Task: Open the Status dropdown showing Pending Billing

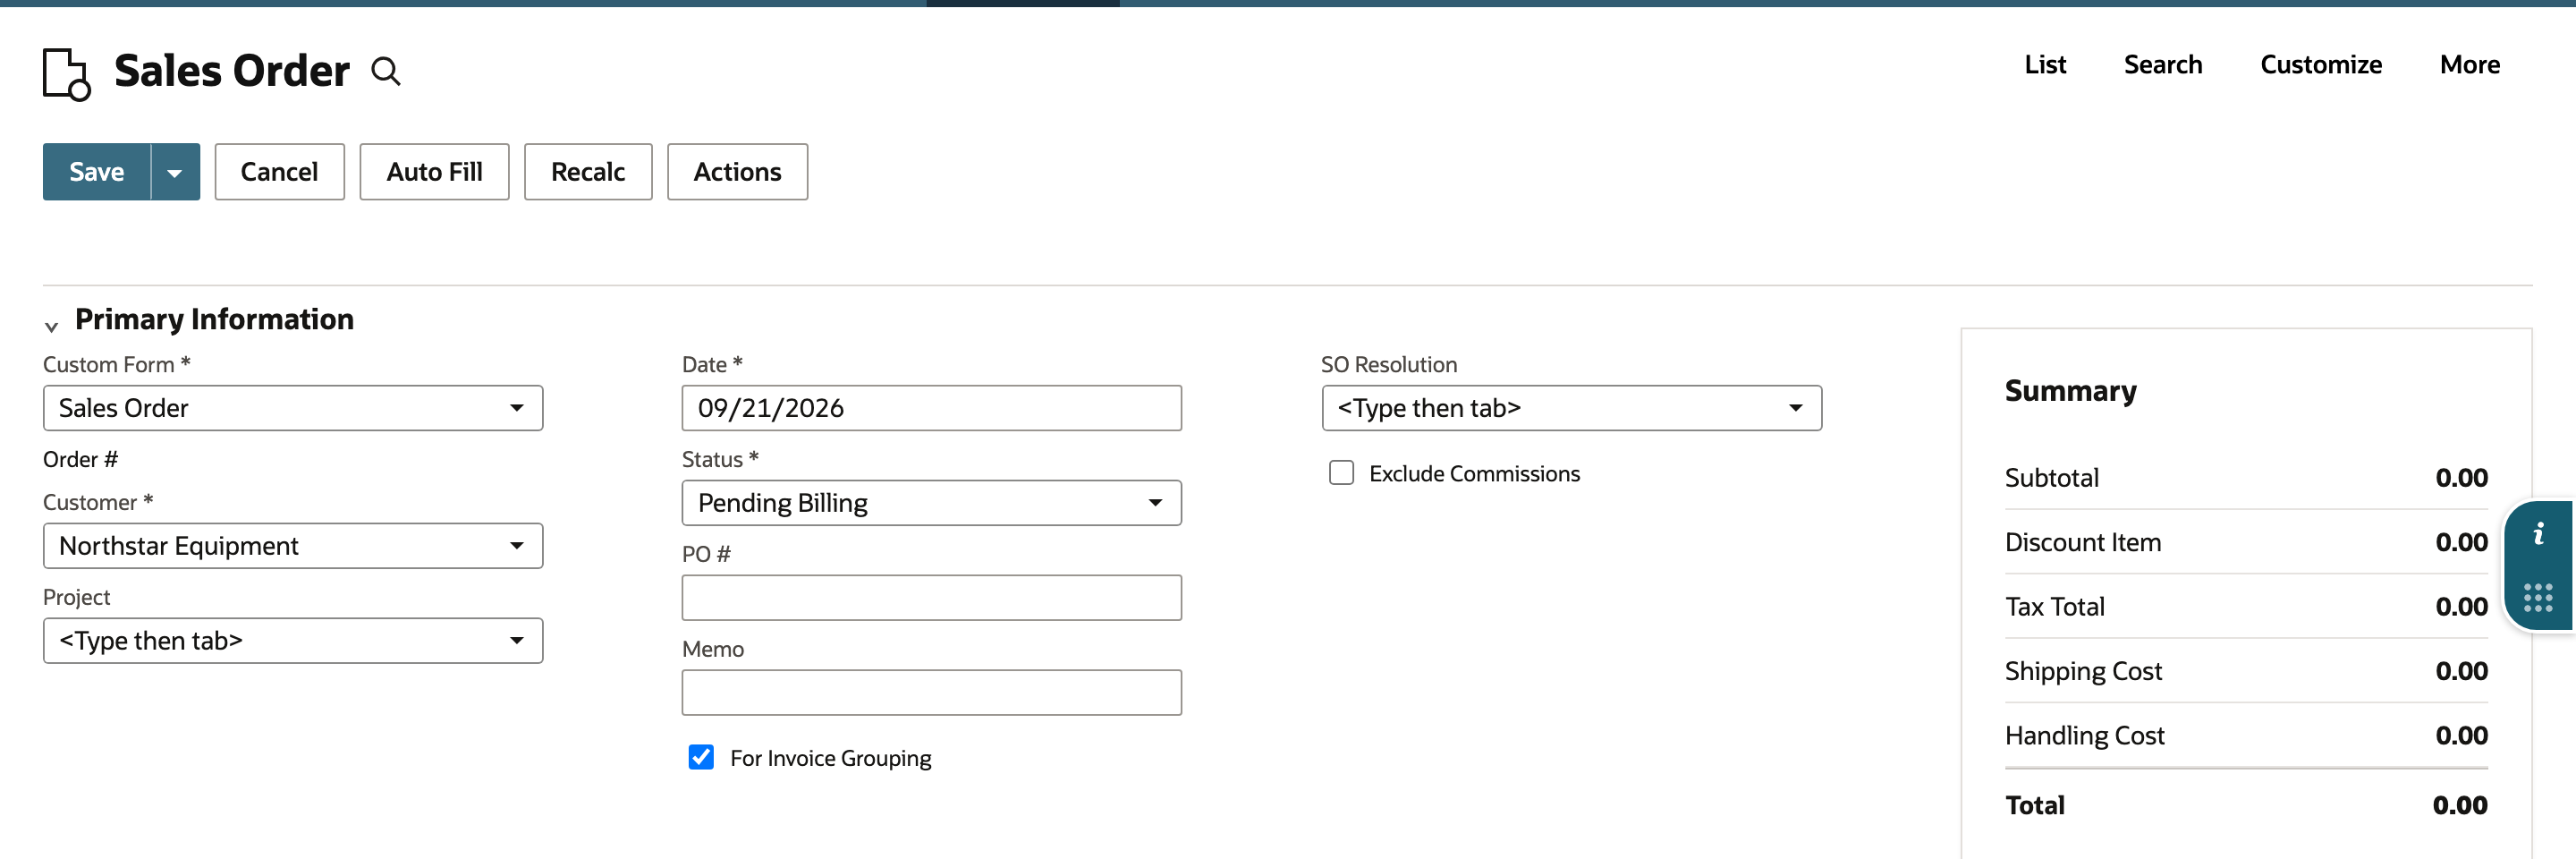Action: (x=931, y=503)
